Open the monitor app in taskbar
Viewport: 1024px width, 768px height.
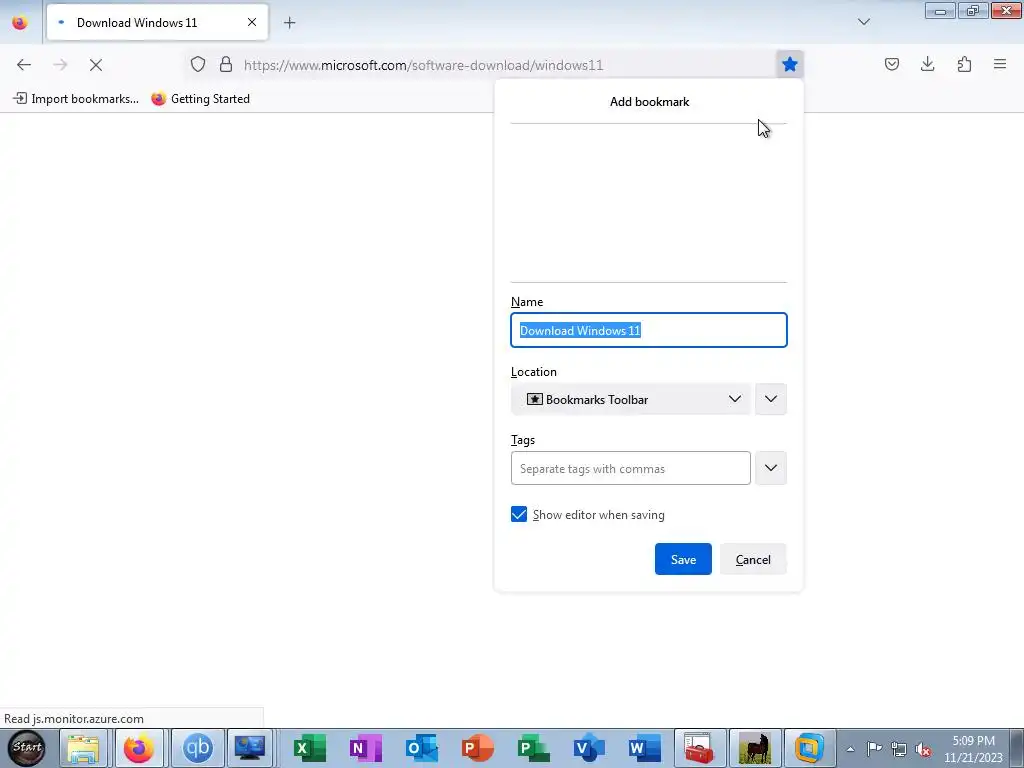250,748
